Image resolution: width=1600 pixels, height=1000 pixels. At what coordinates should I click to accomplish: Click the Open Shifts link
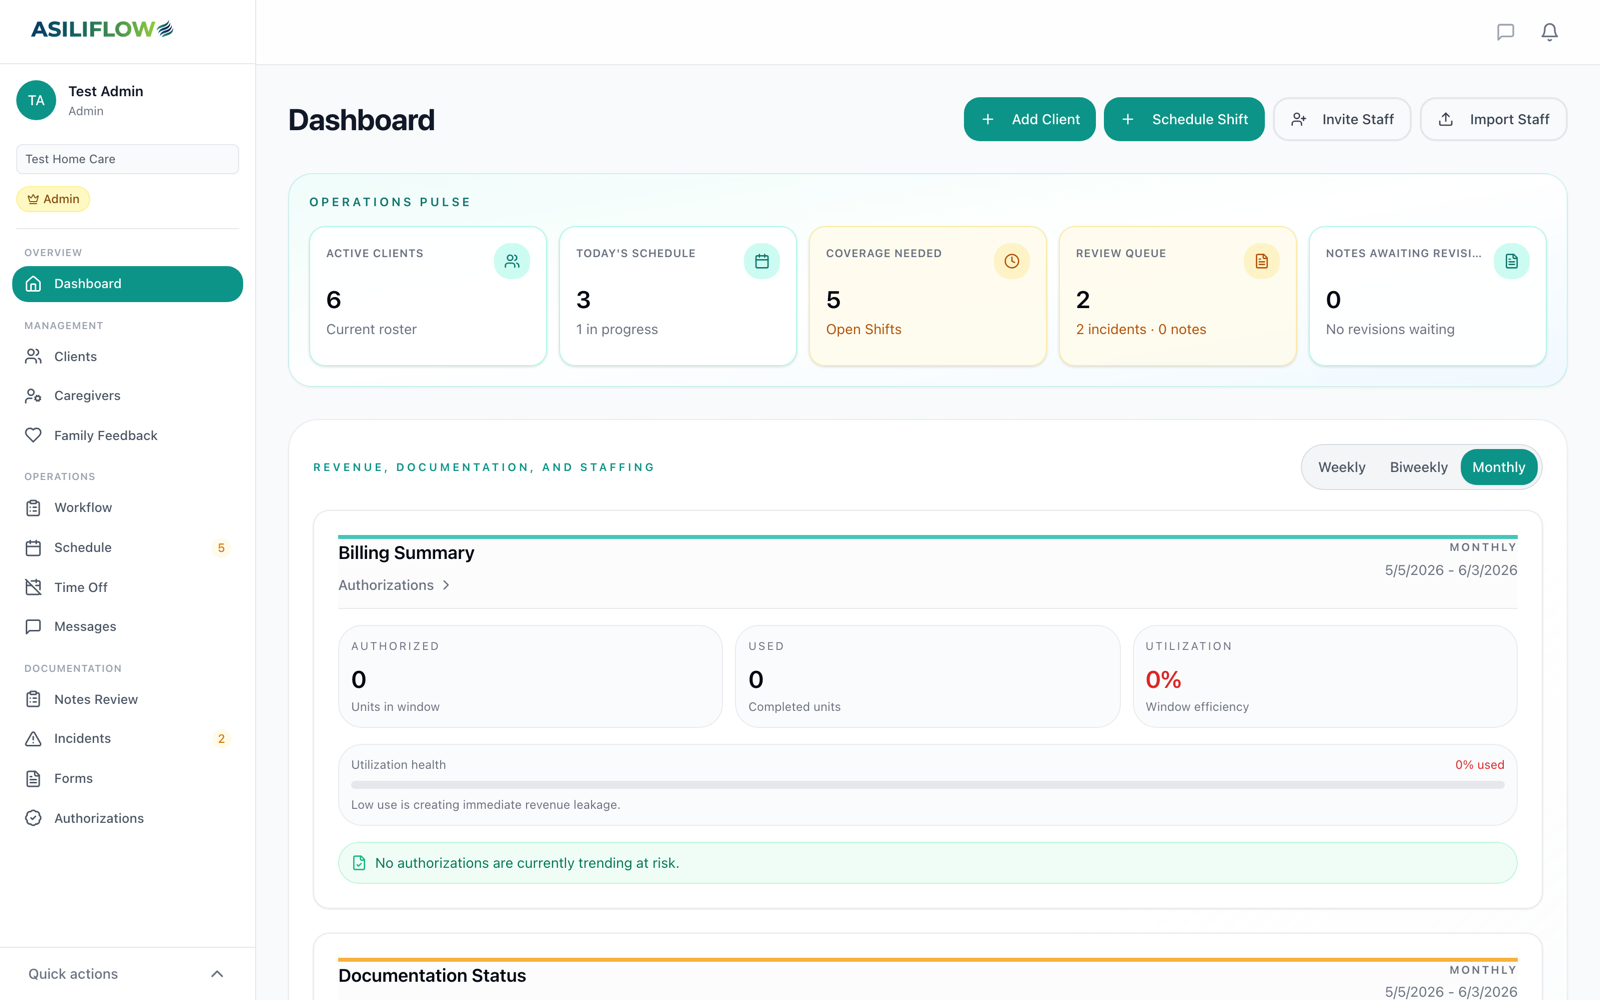click(863, 329)
